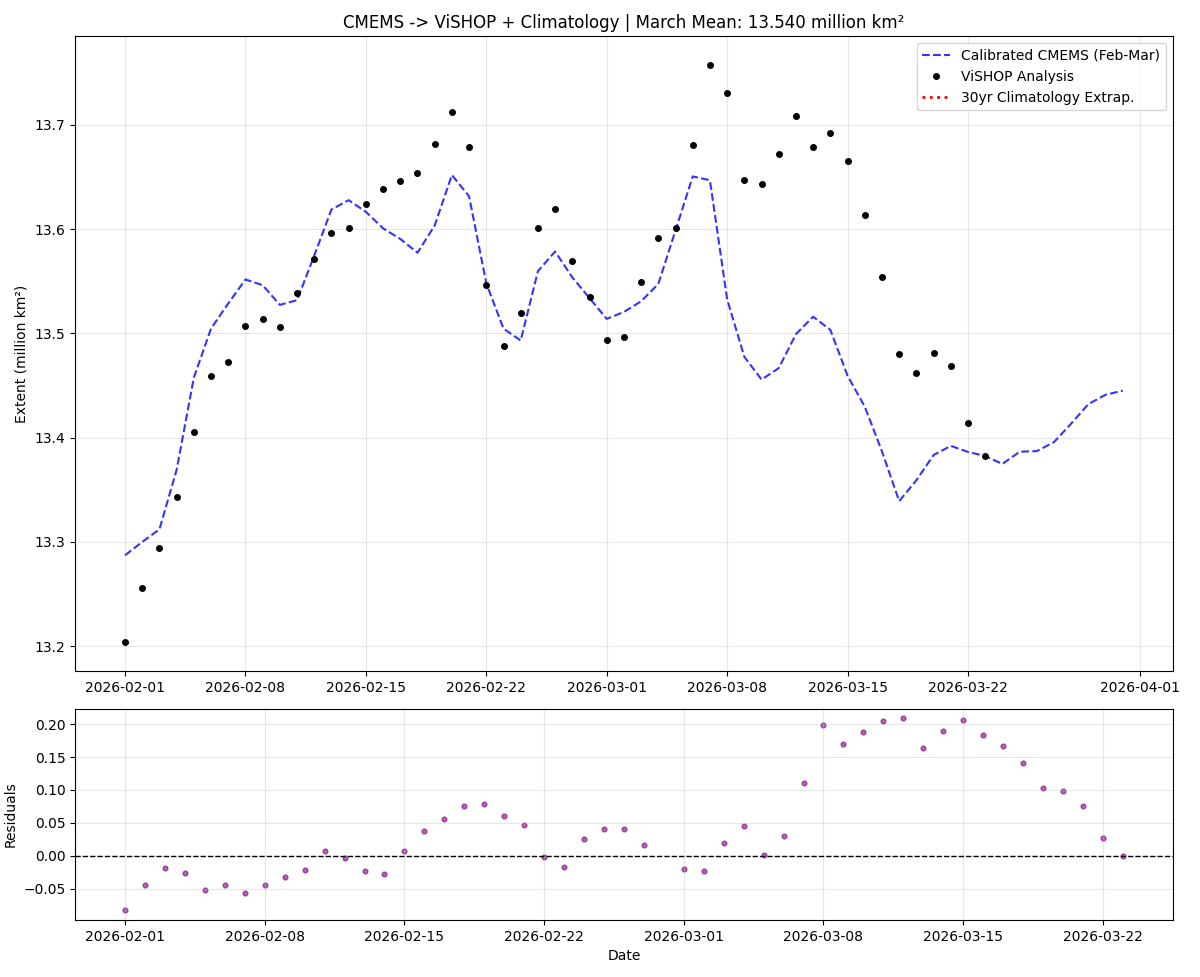Viewport: 1200px width, 977px height.
Task: Click the 'ViSHOP Analysis' legend entry
Action: [x=1017, y=76]
